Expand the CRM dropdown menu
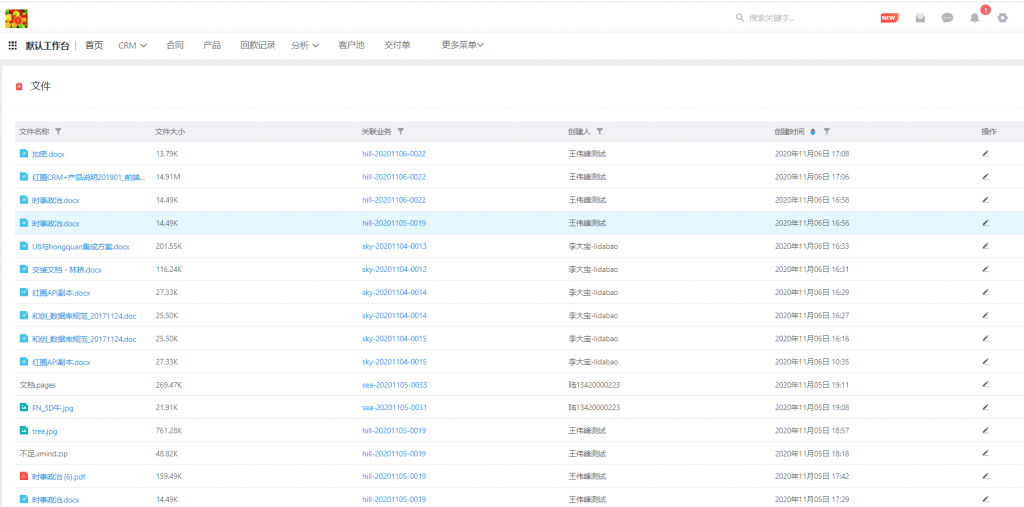Viewport: 1024px width, 507px height. 132,45
